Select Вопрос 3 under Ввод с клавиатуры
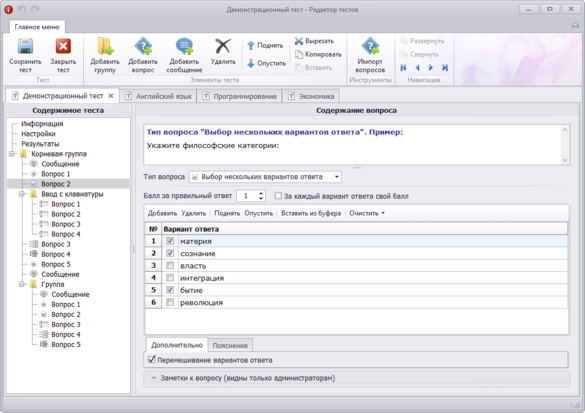 tap(66, 224)
